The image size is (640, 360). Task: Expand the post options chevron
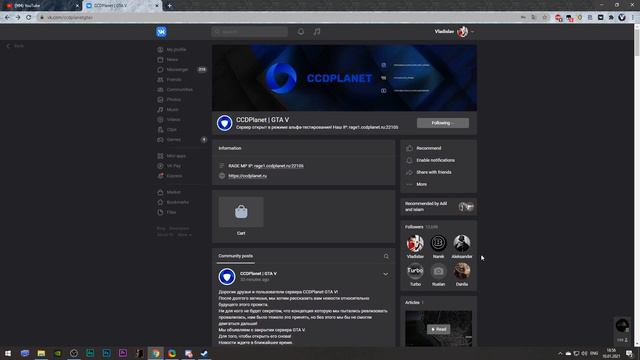(386, 274)
